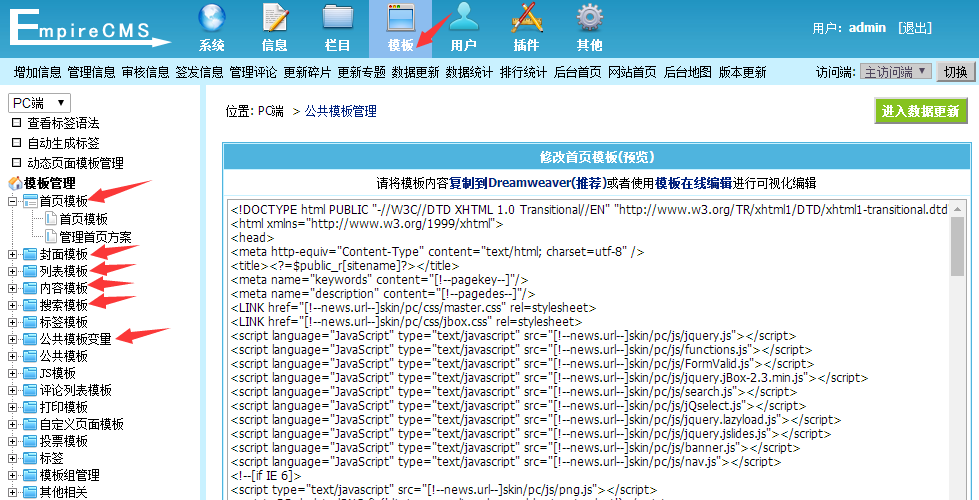
Task: Click the folder icon of 封面模板
Action: click(x=29, y=254)
